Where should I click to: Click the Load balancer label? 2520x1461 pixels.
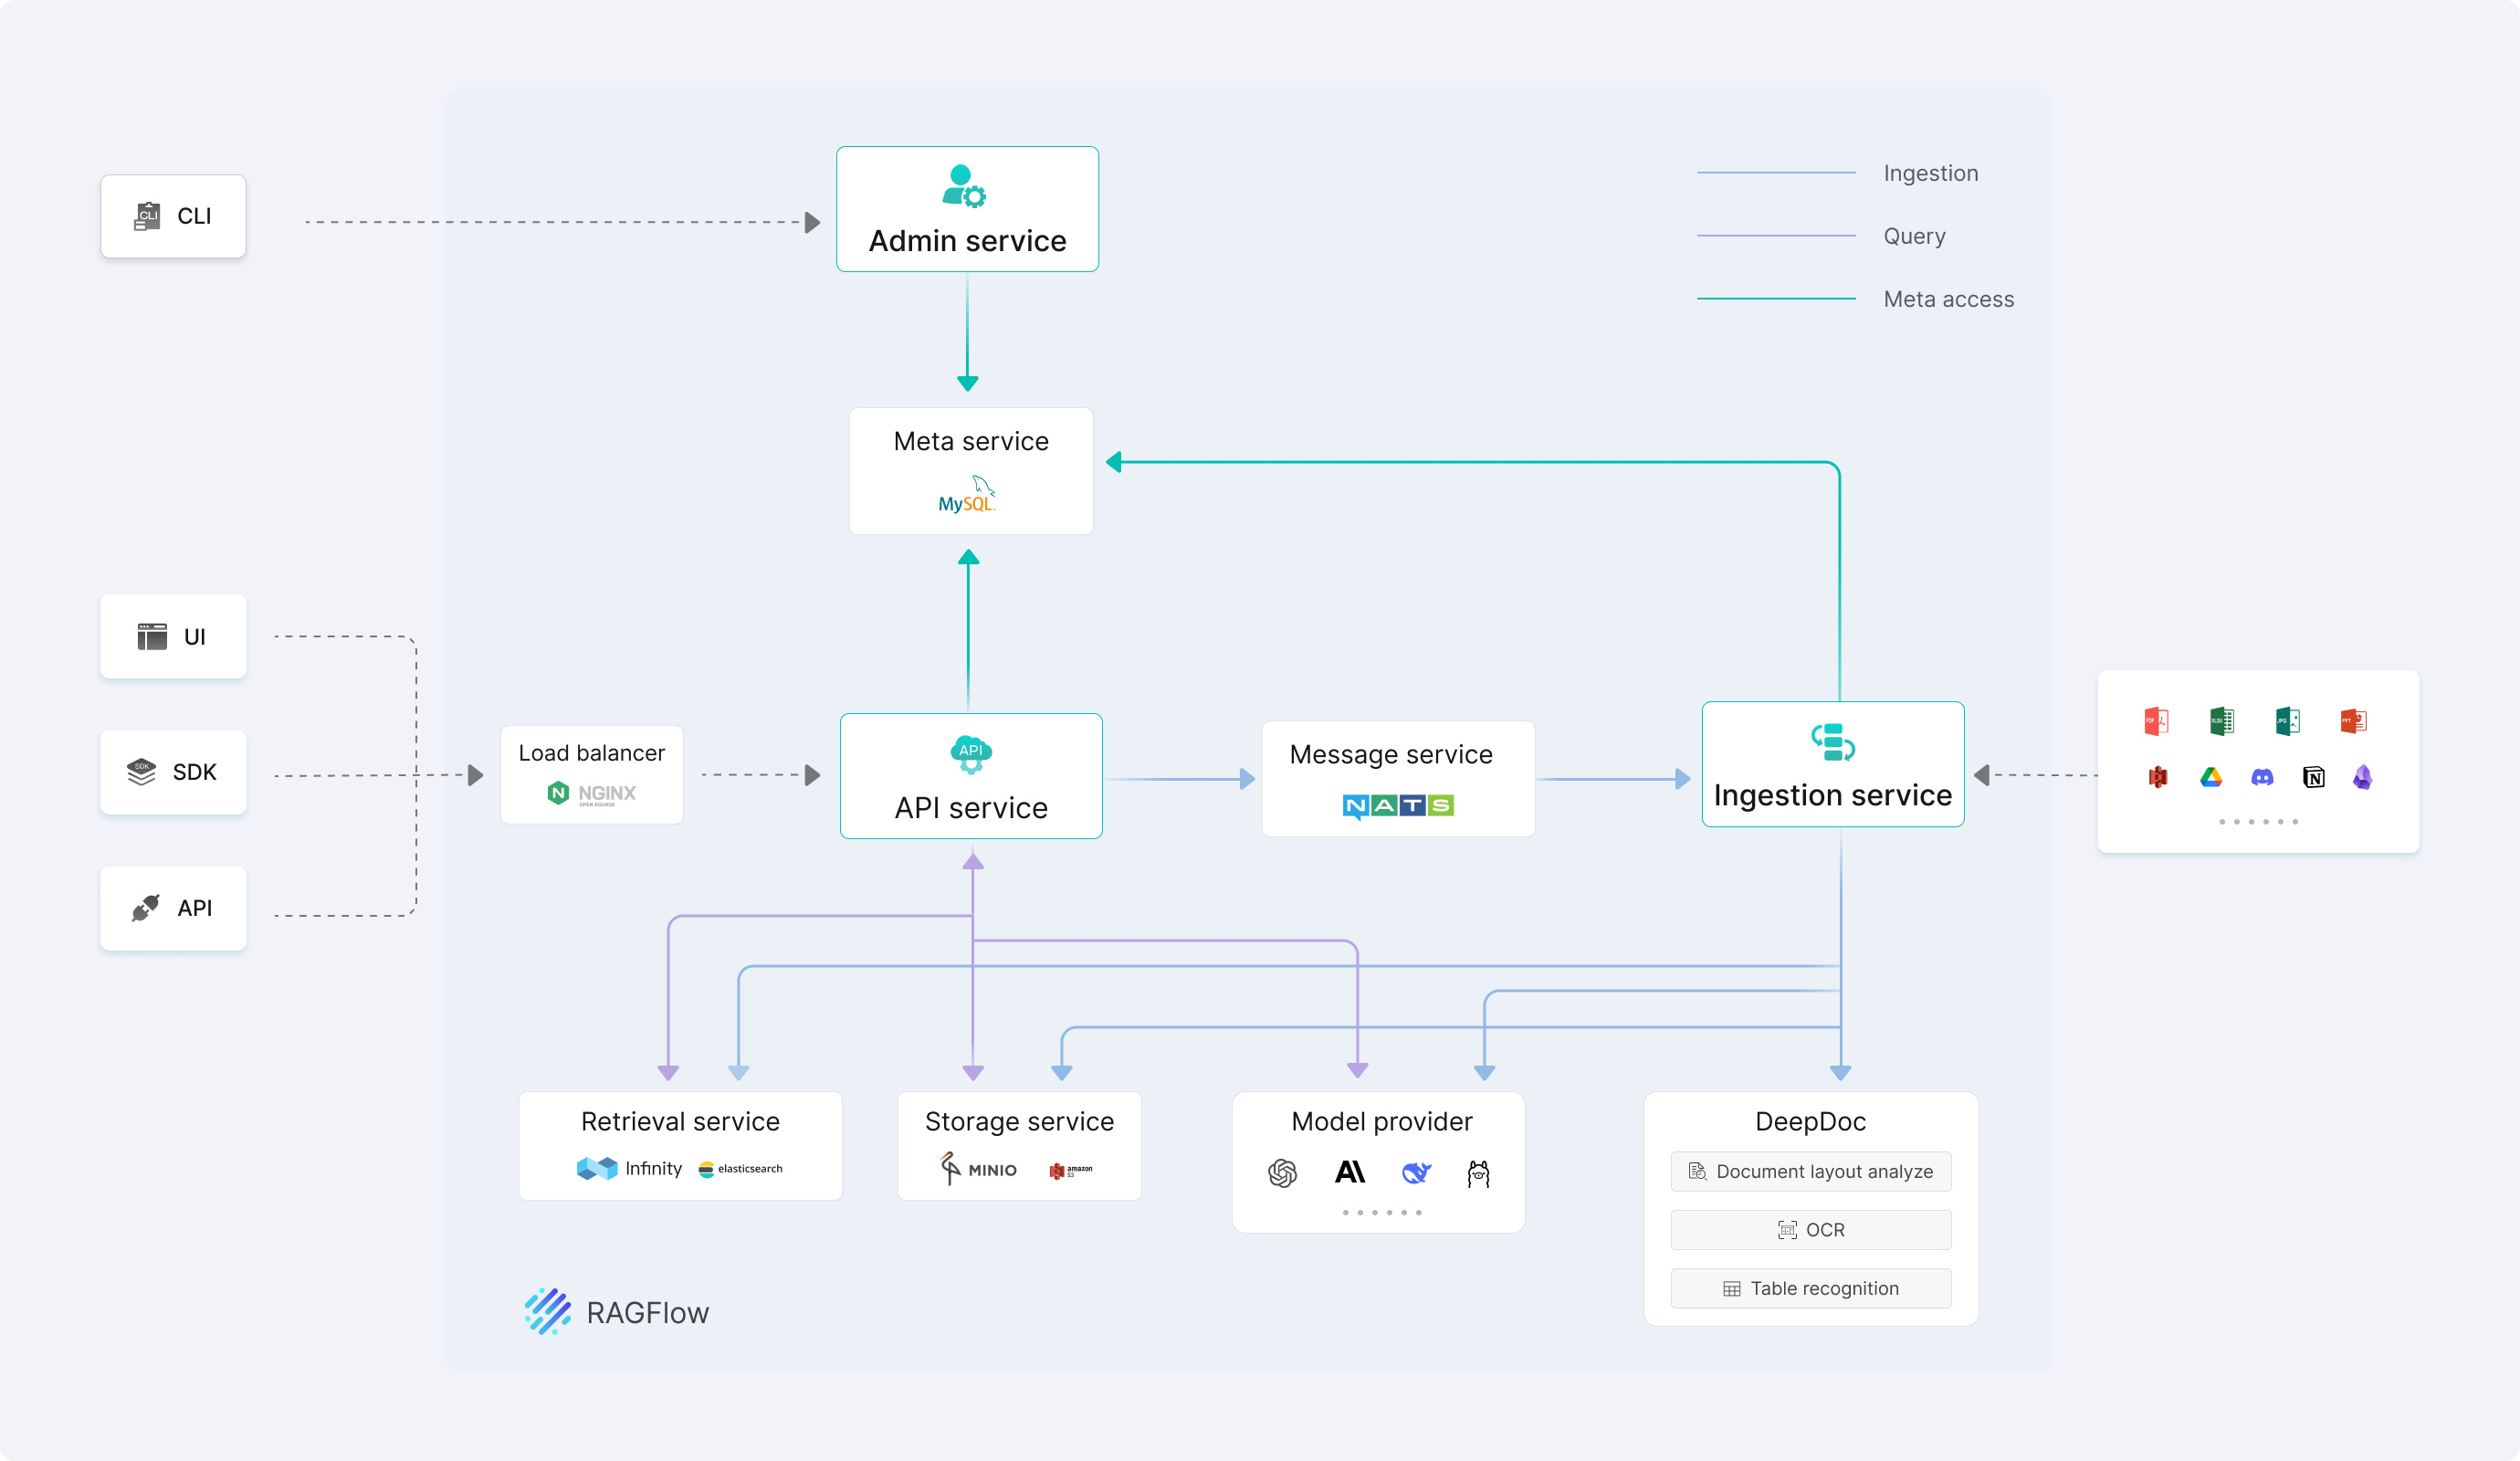click(x=592, y=753)
